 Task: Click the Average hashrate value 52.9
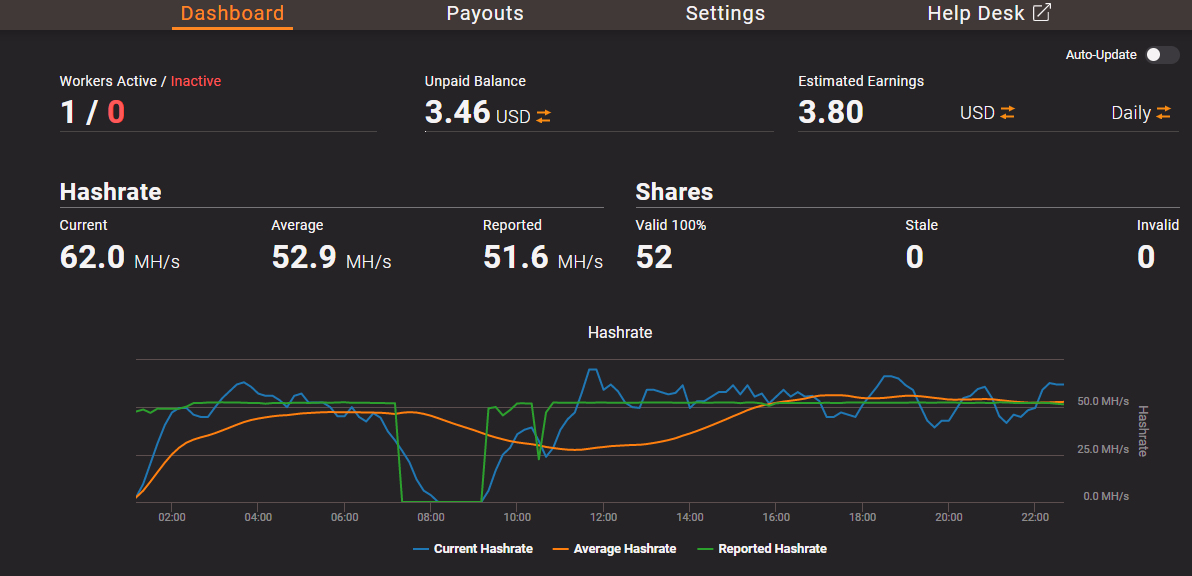tap(304, 258)
